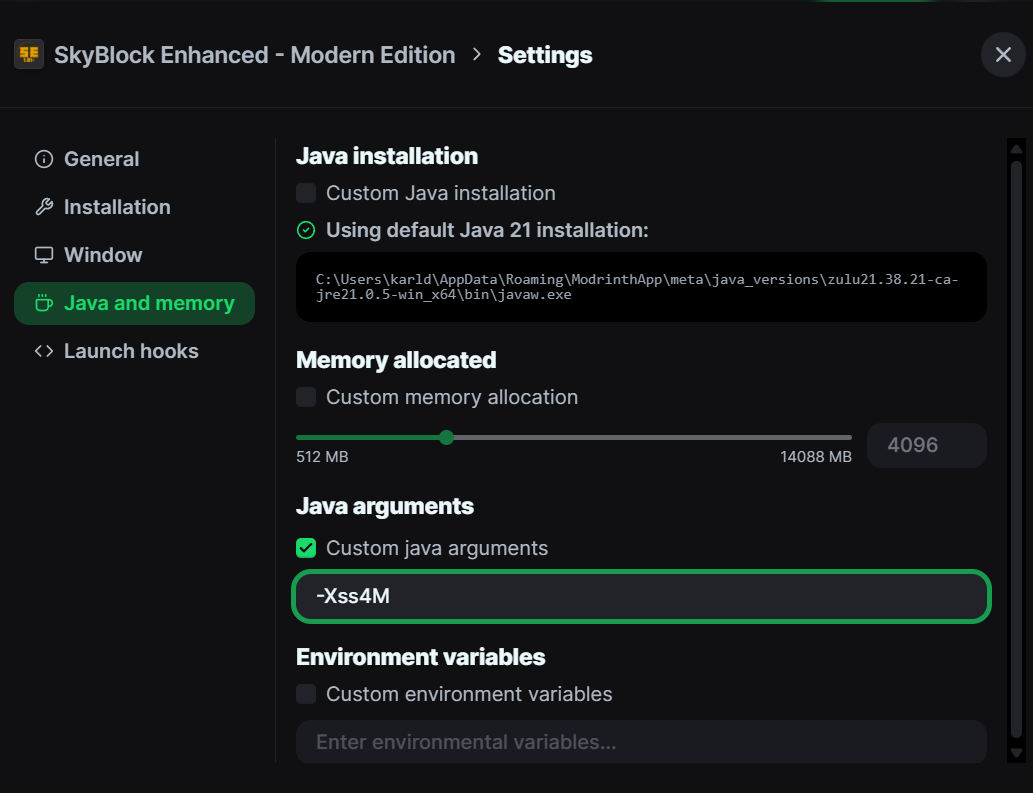Click the environmental variables input field
1033x793 pixels.
pyautogui.click(x=641, y=742)
